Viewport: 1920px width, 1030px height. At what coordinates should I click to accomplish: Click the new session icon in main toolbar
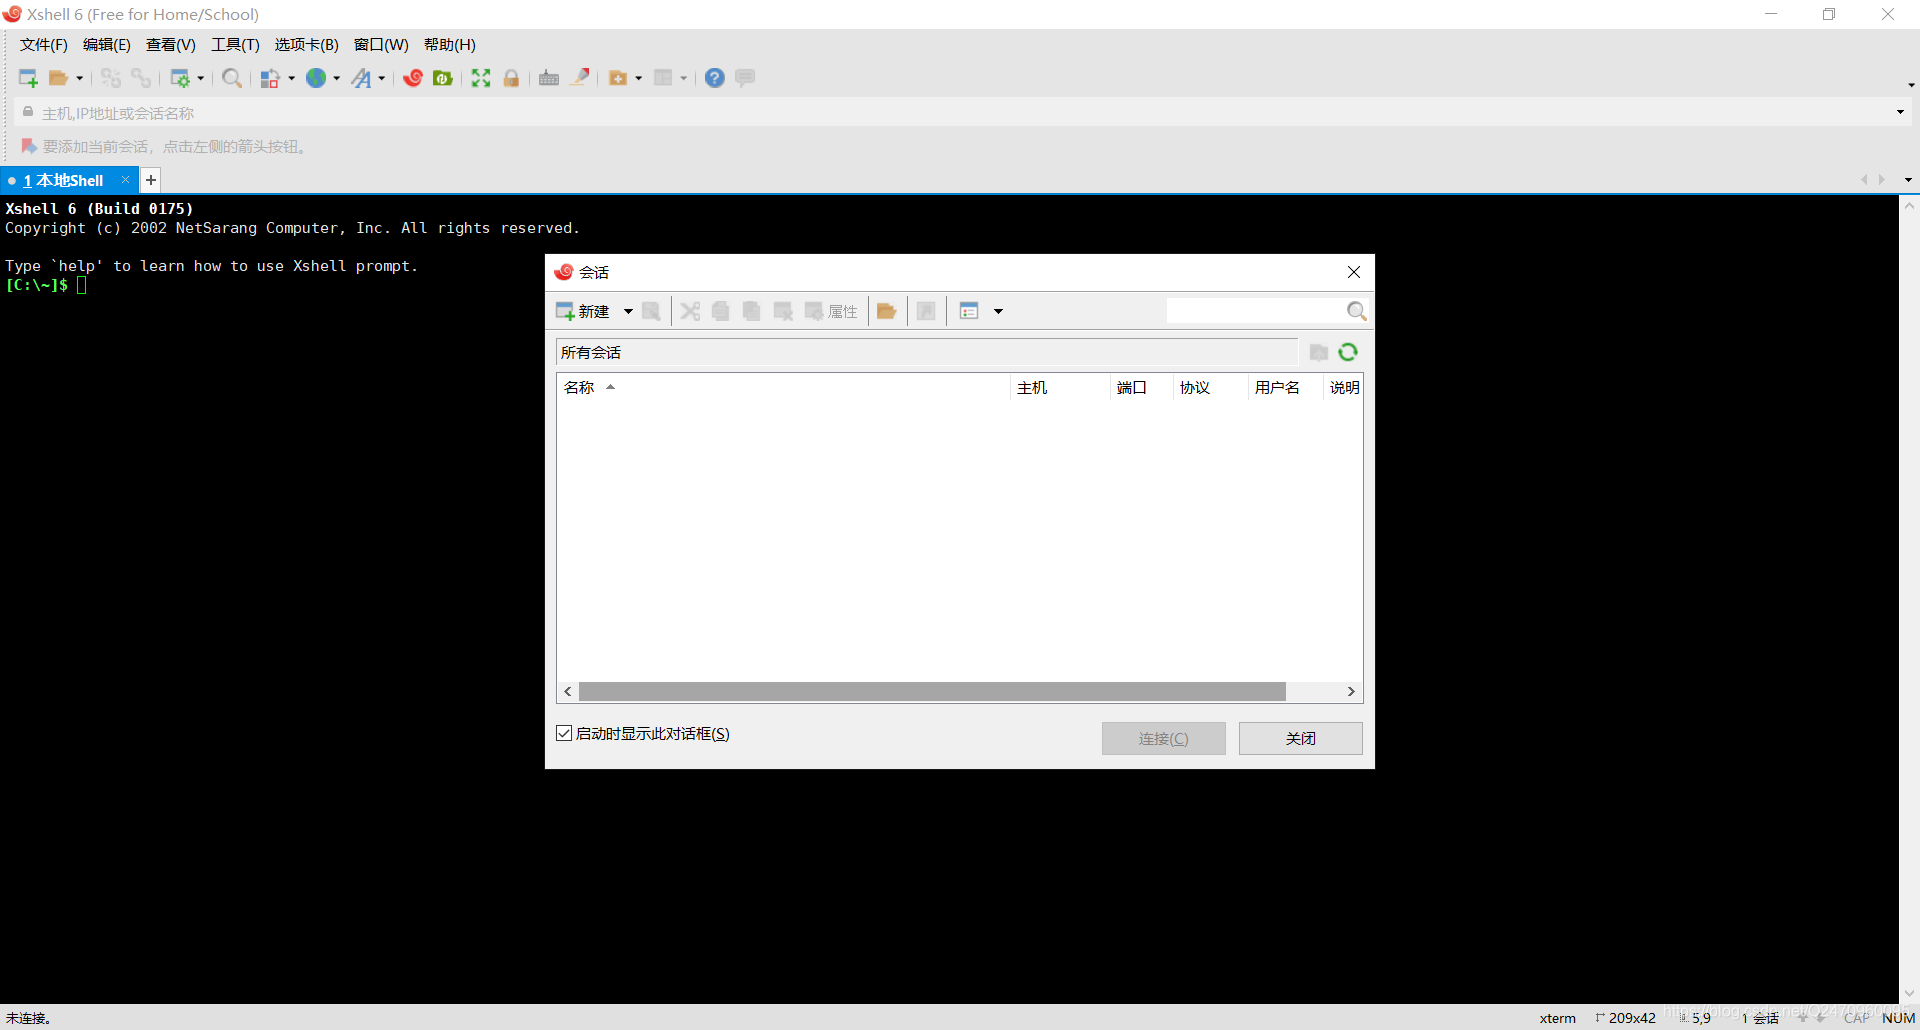click(28, 78)
